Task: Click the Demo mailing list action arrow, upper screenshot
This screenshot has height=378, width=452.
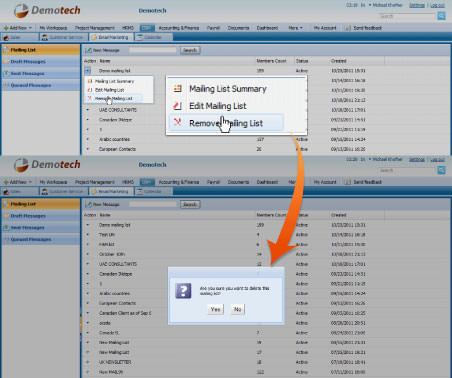Action: tap(88, 71)
